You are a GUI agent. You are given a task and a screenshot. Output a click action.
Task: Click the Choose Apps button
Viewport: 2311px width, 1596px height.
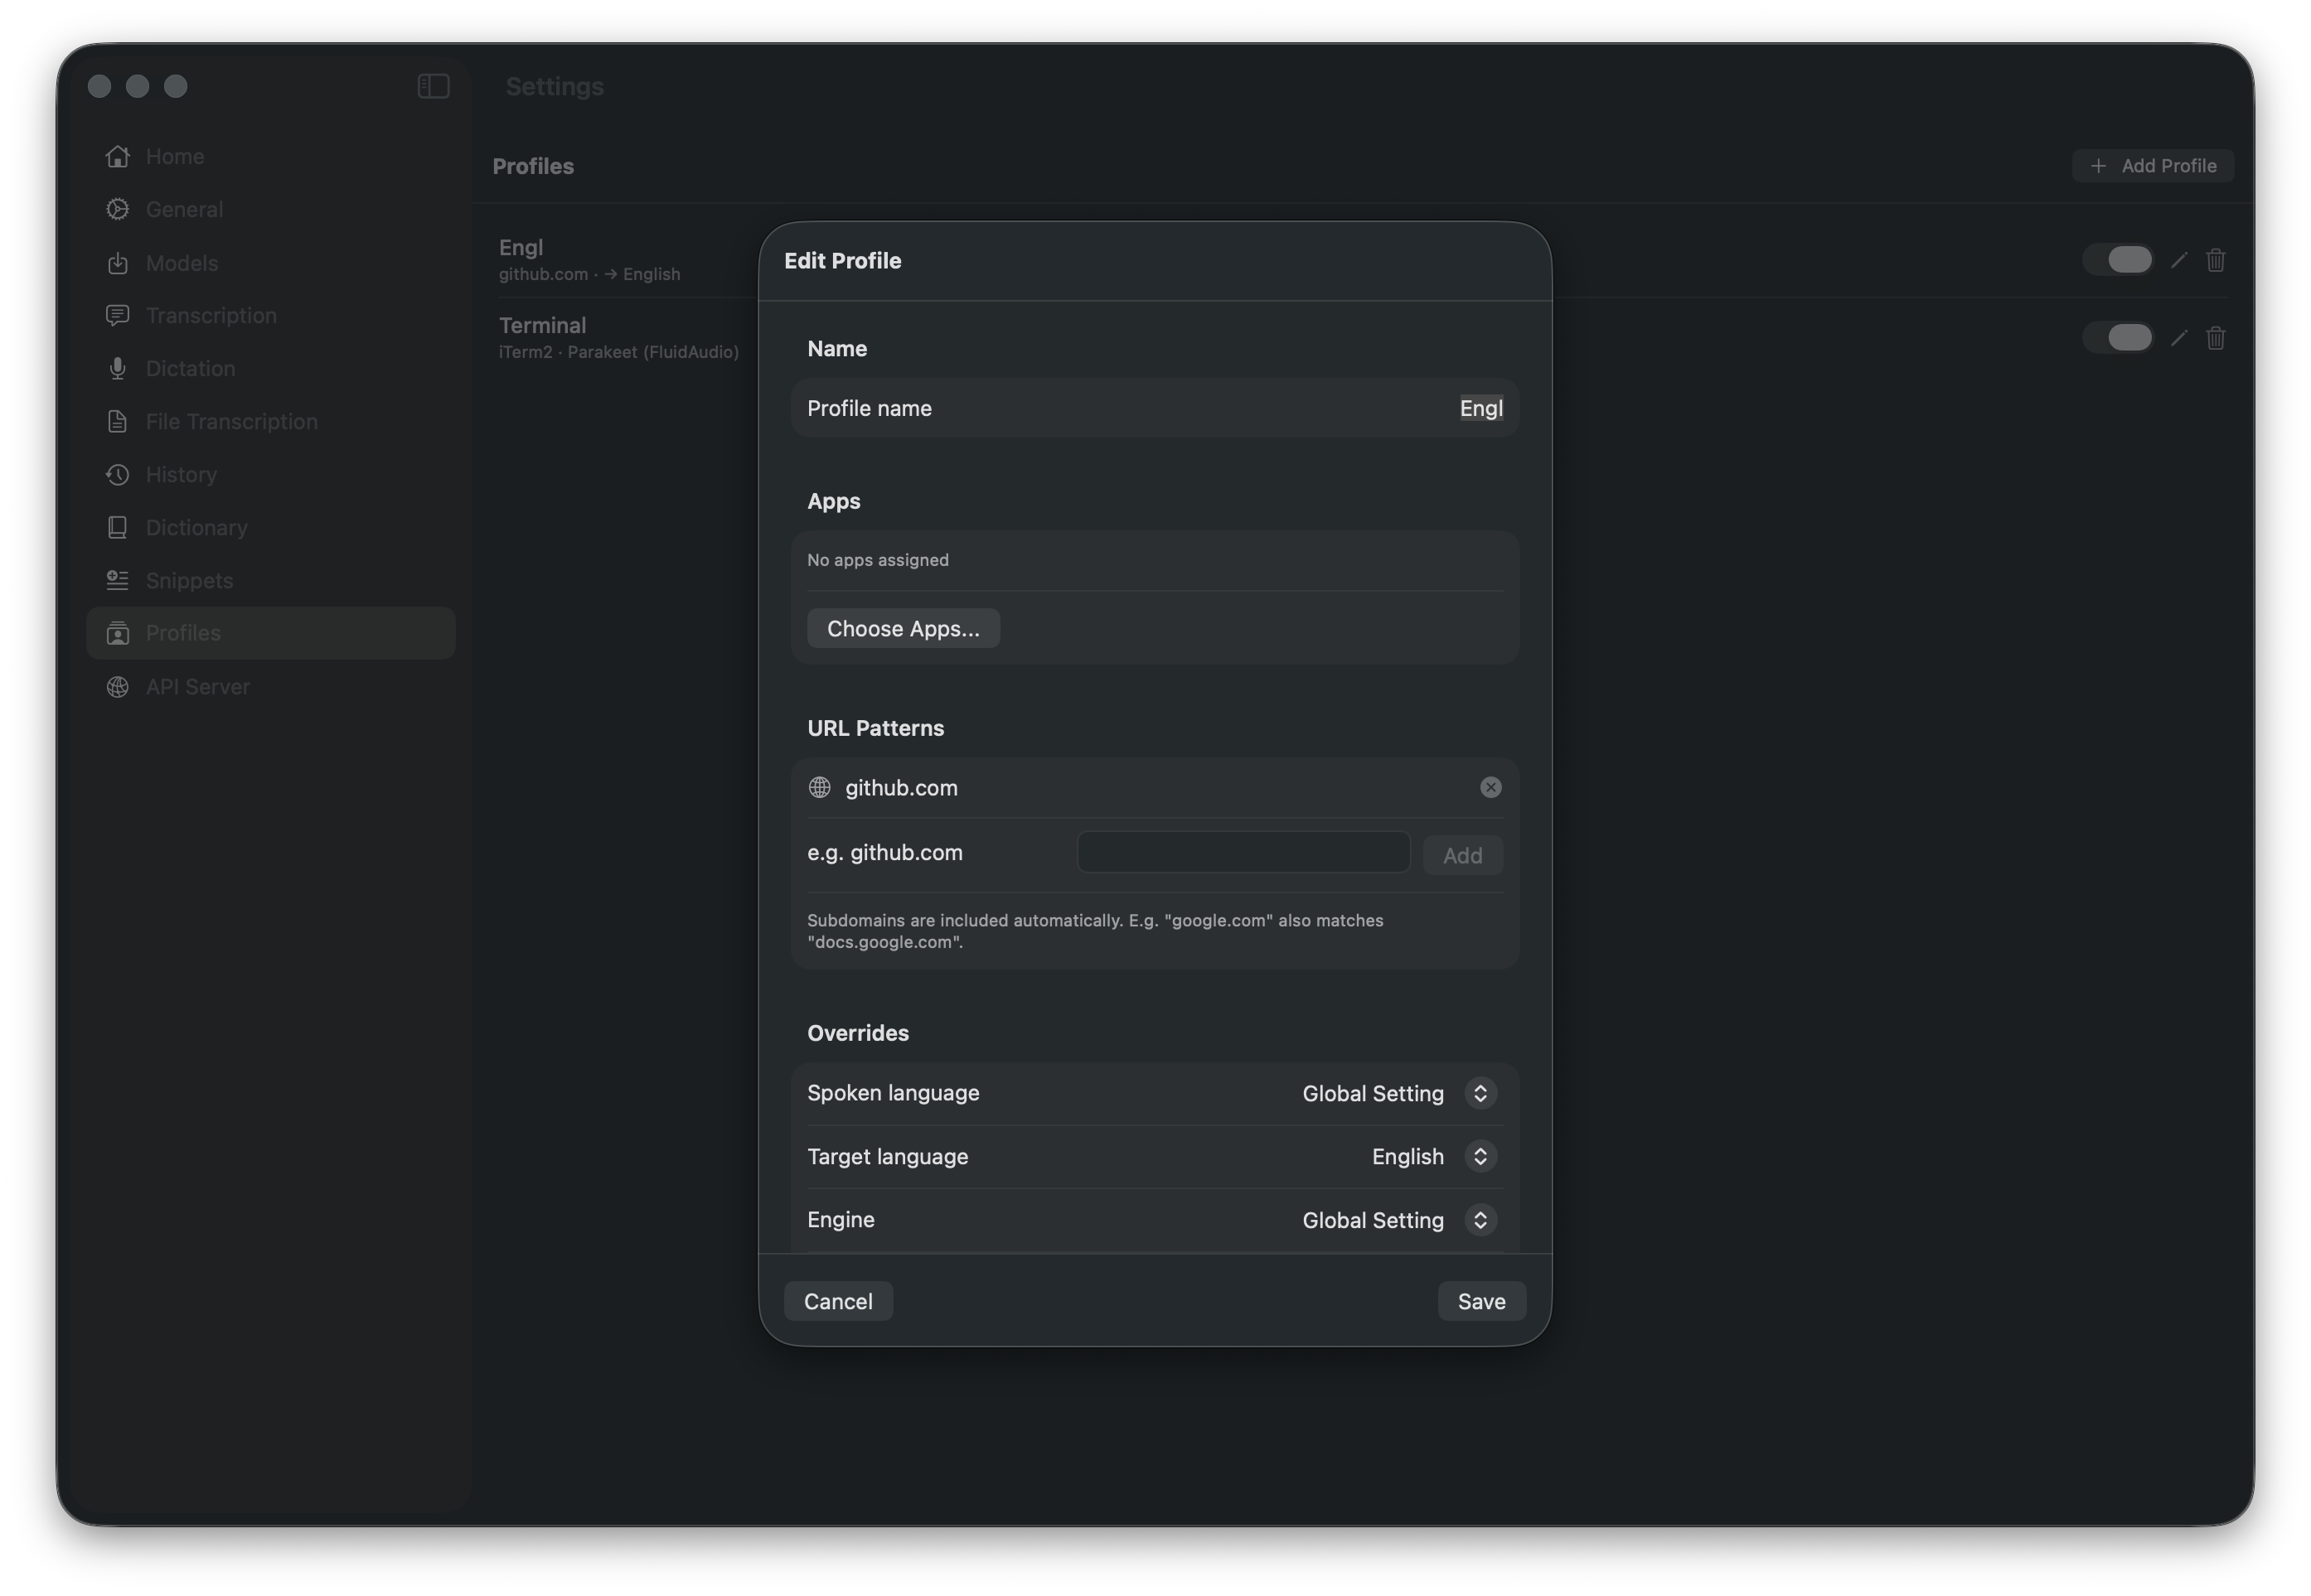[903, 628]
